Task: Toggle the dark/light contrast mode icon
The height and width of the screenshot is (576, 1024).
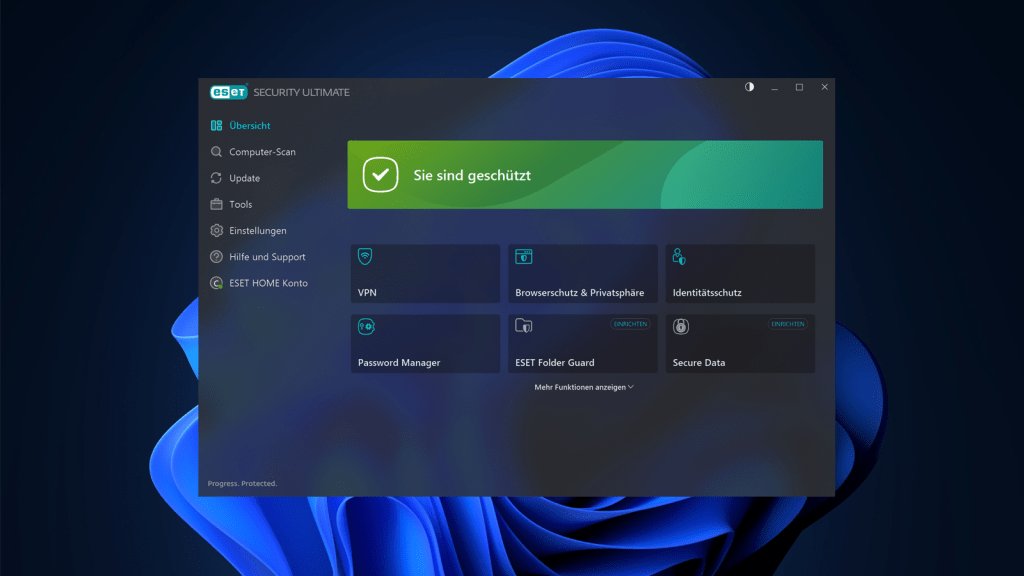Action: click(x=749, y=87)
